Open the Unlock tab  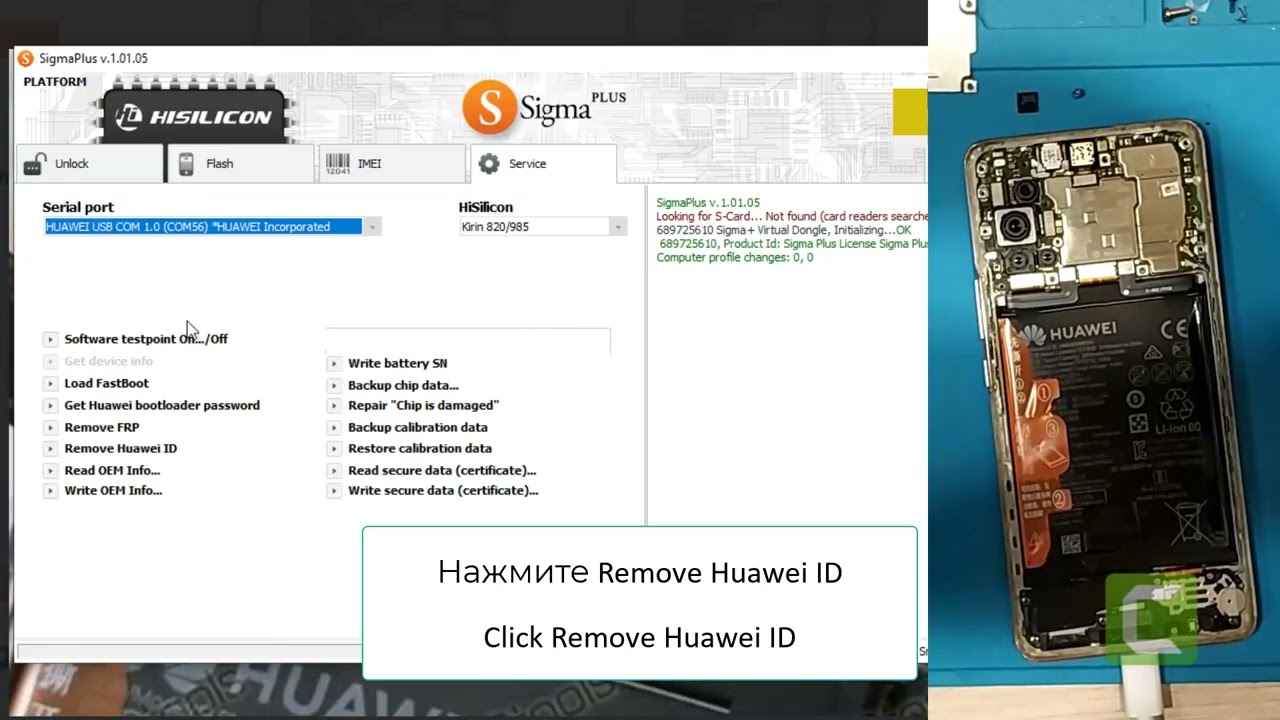90,164
